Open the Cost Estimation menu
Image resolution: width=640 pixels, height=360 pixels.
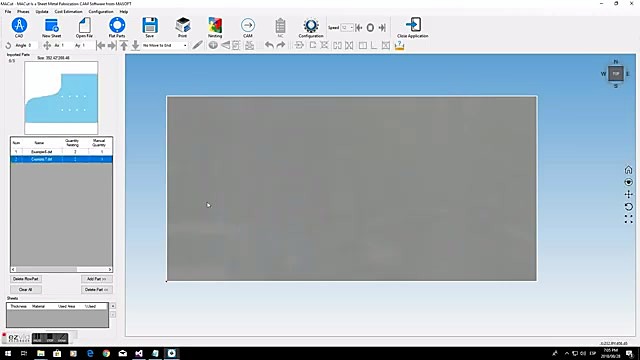[69, 11]
